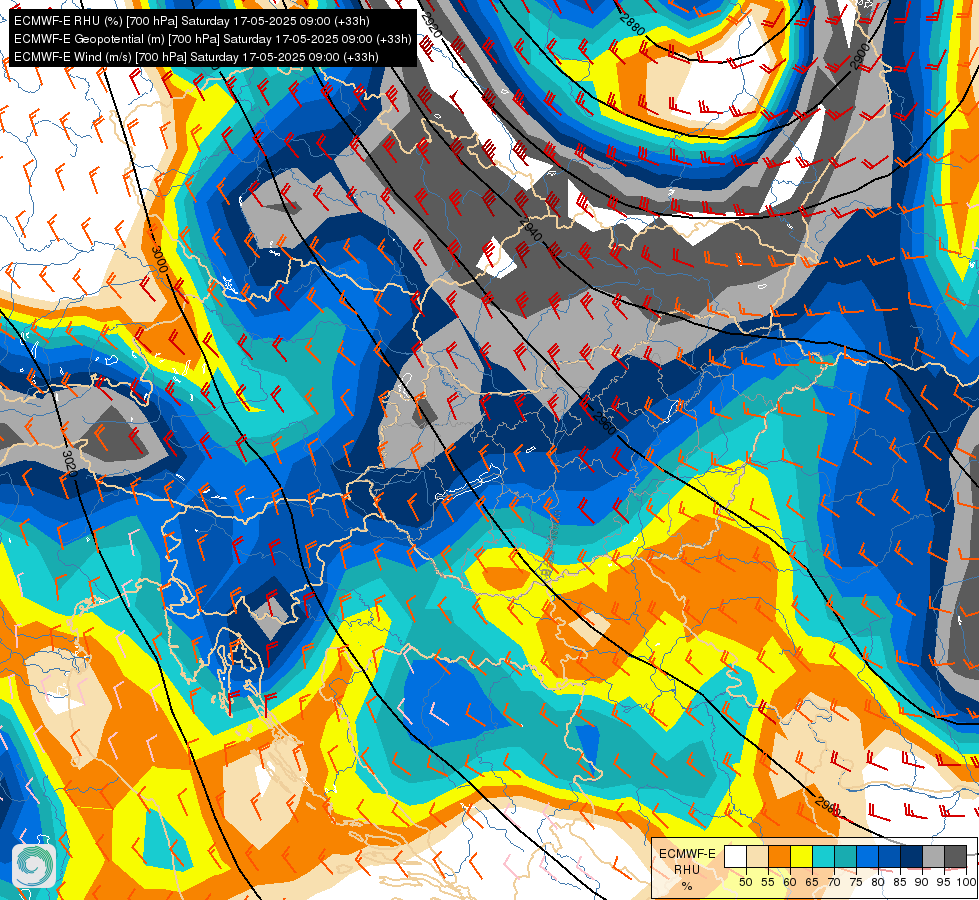
Task: Select the navy 85–90% legend swatch
Action: (x=911, y=857)
